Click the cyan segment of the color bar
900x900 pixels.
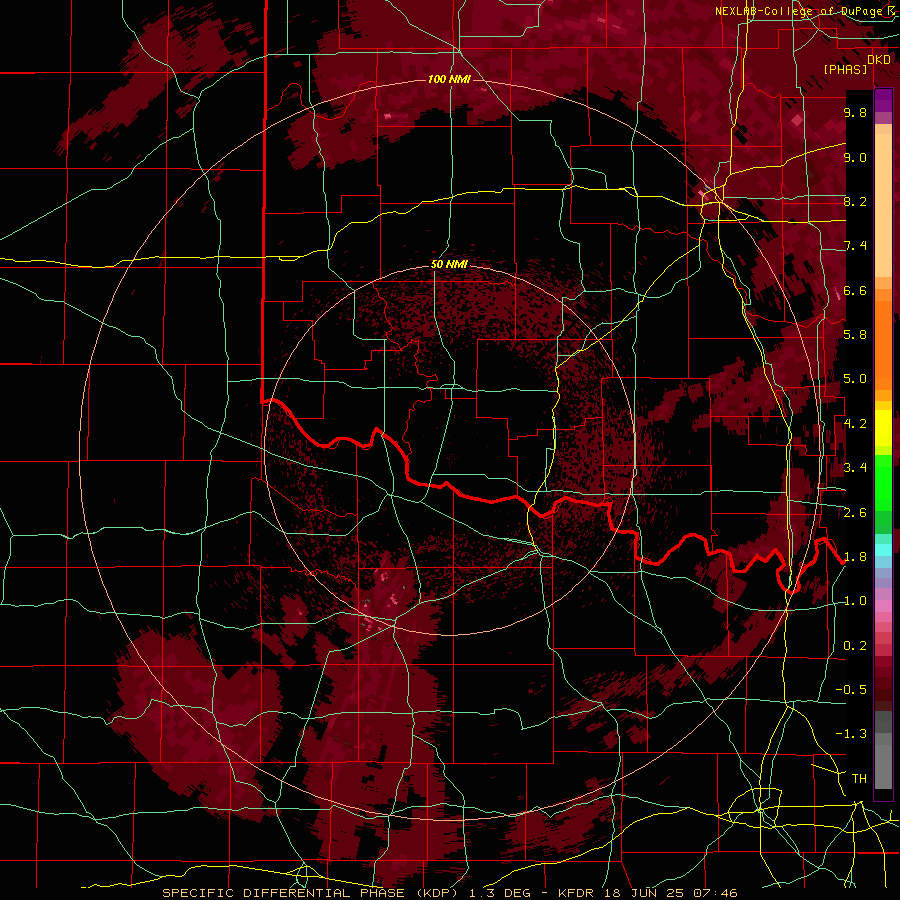(x=883, y=550)
